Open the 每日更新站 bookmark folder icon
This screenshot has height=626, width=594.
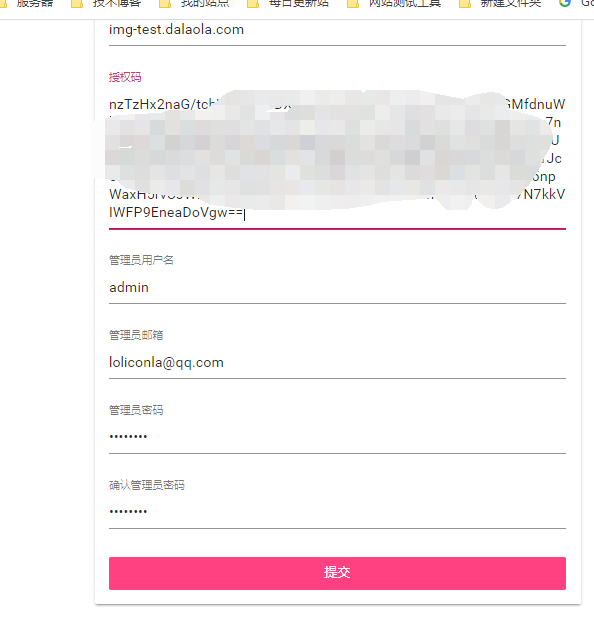tap(253, 4)
